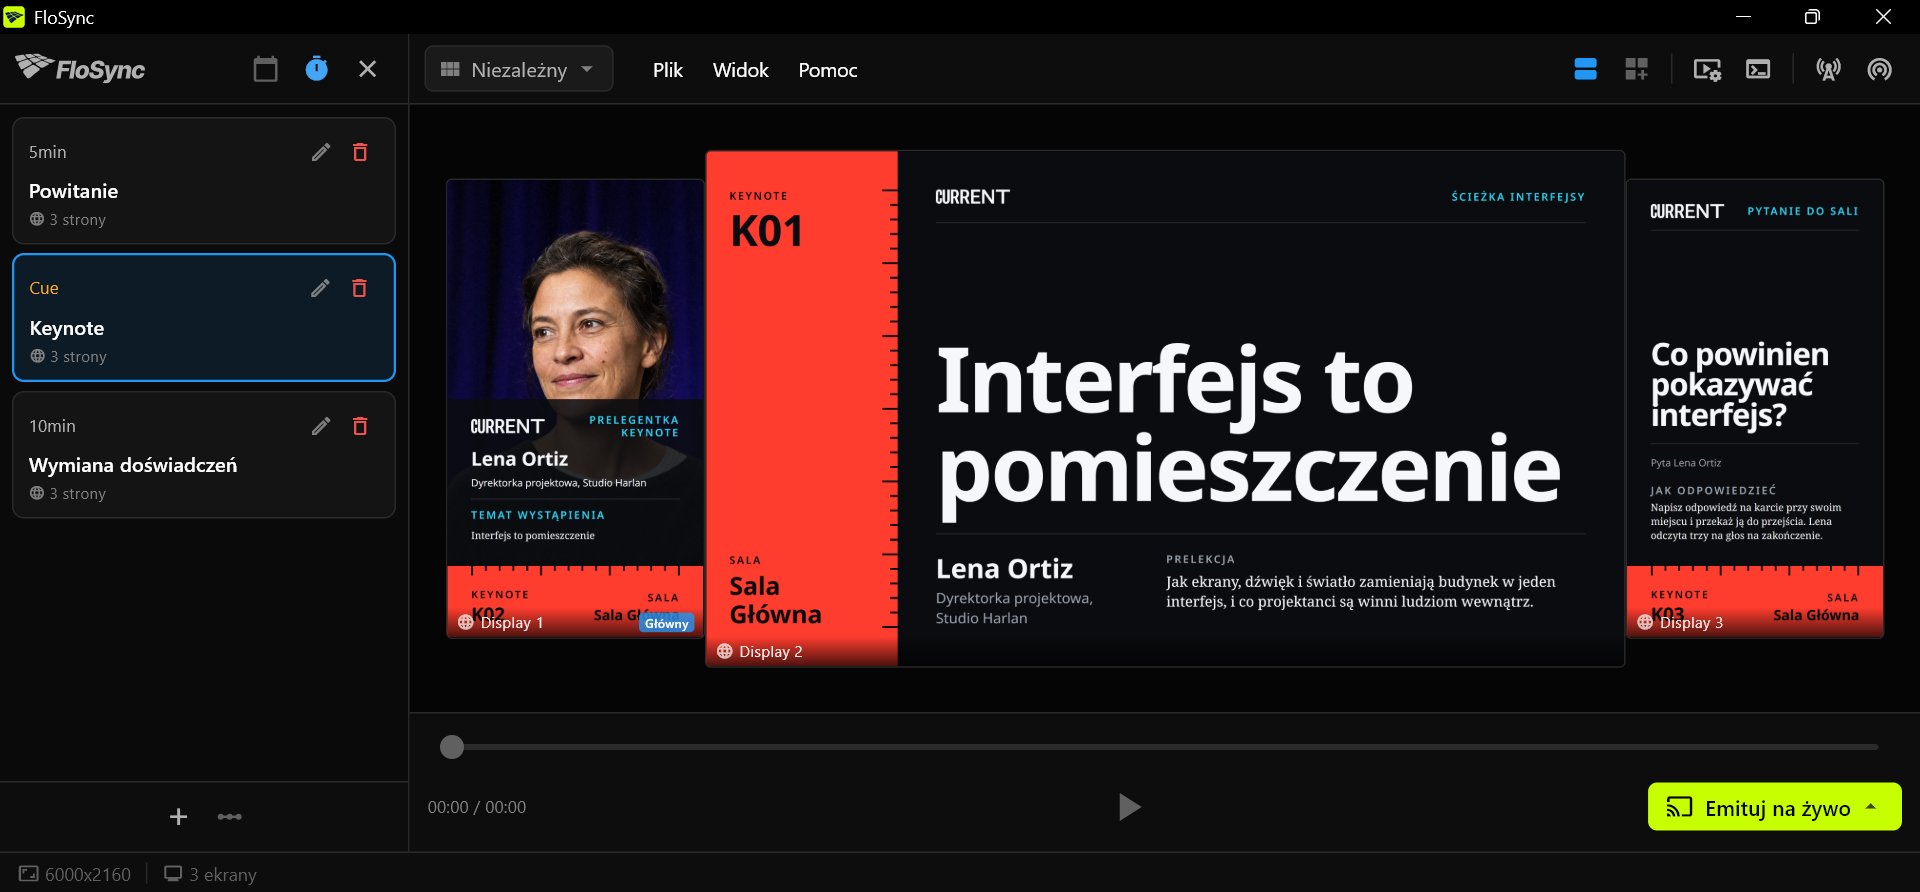
Task: Edit the Wymiana doświadczeń cue
Action: [321, 426]
